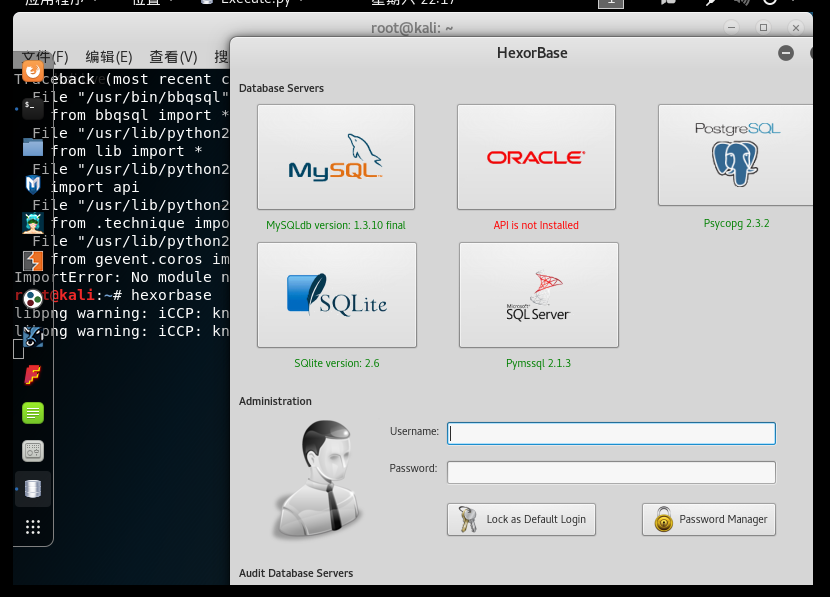The image size is (830, 597).
Task: Click the 'Password:' label
Action: (413, 468)
